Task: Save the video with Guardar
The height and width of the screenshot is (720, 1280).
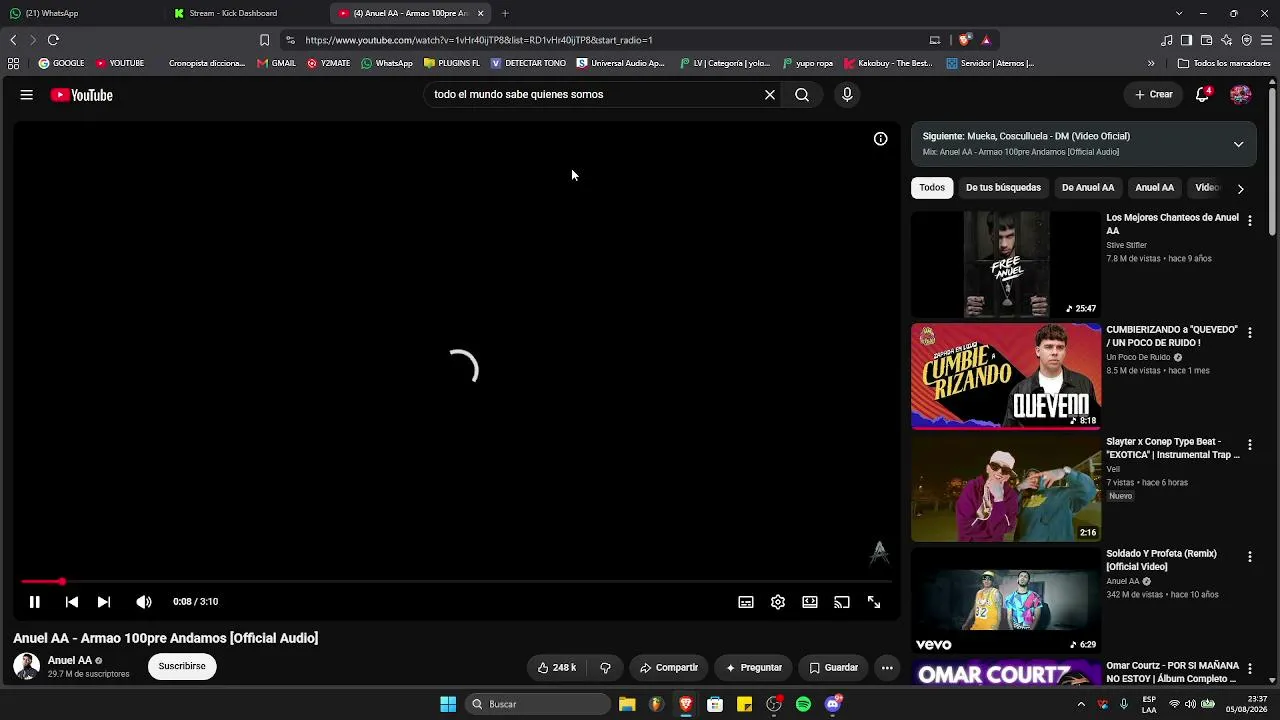Action: (834, 667)
